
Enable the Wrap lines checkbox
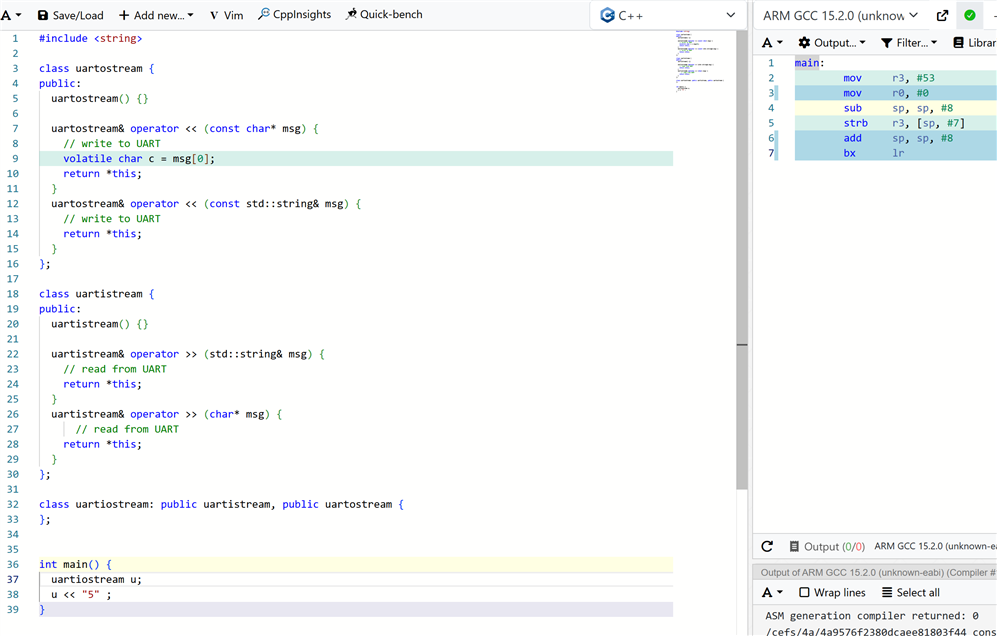(804, 593)
